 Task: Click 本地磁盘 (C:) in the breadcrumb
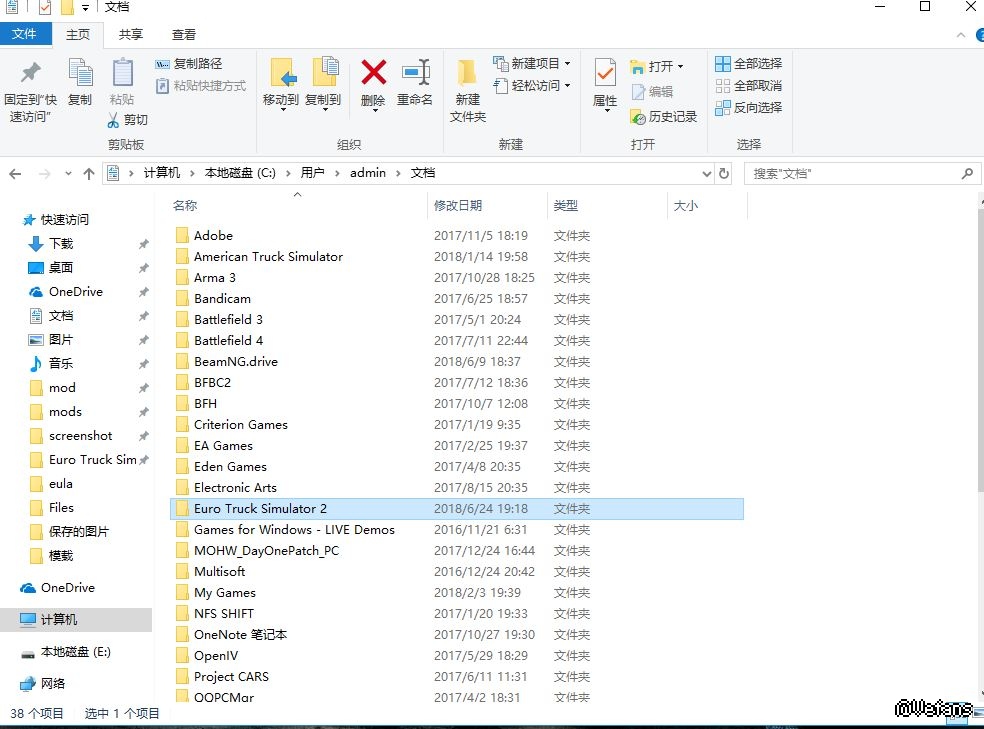240,173
